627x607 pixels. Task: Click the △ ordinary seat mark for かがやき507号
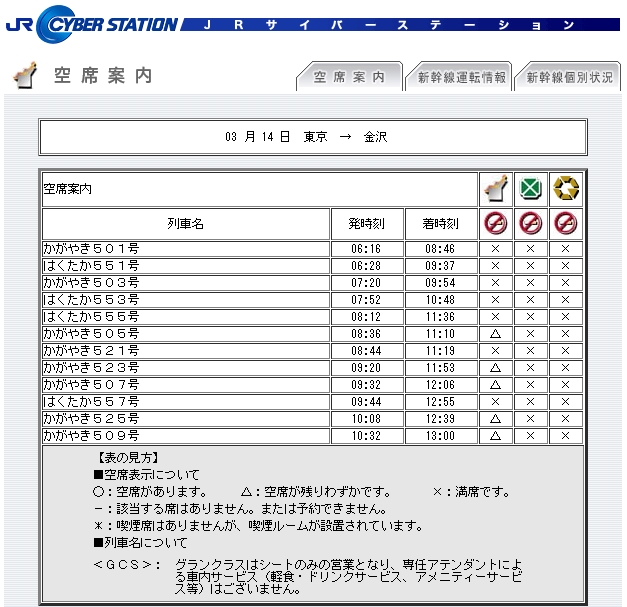(x=495, y=385)
